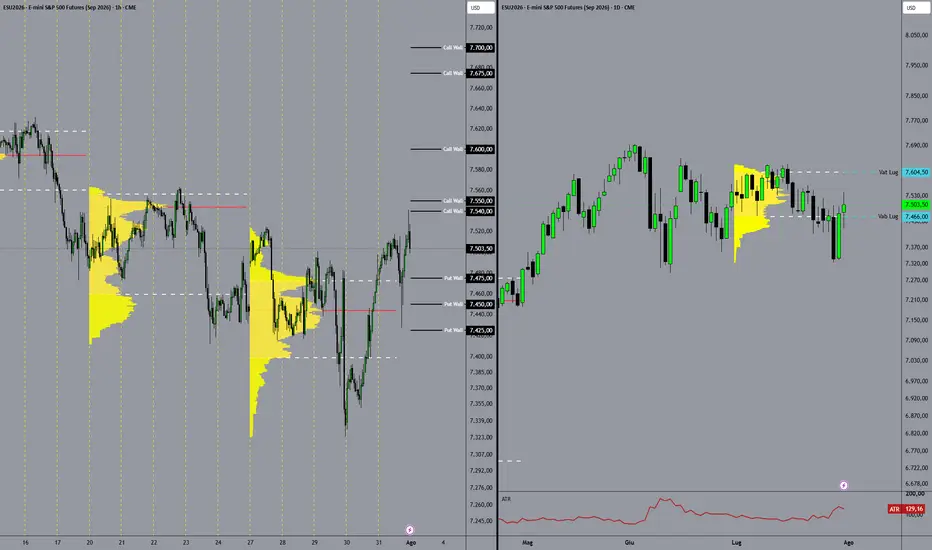
Task: Click Mag on the daily time axis
Action: [527, 542]
